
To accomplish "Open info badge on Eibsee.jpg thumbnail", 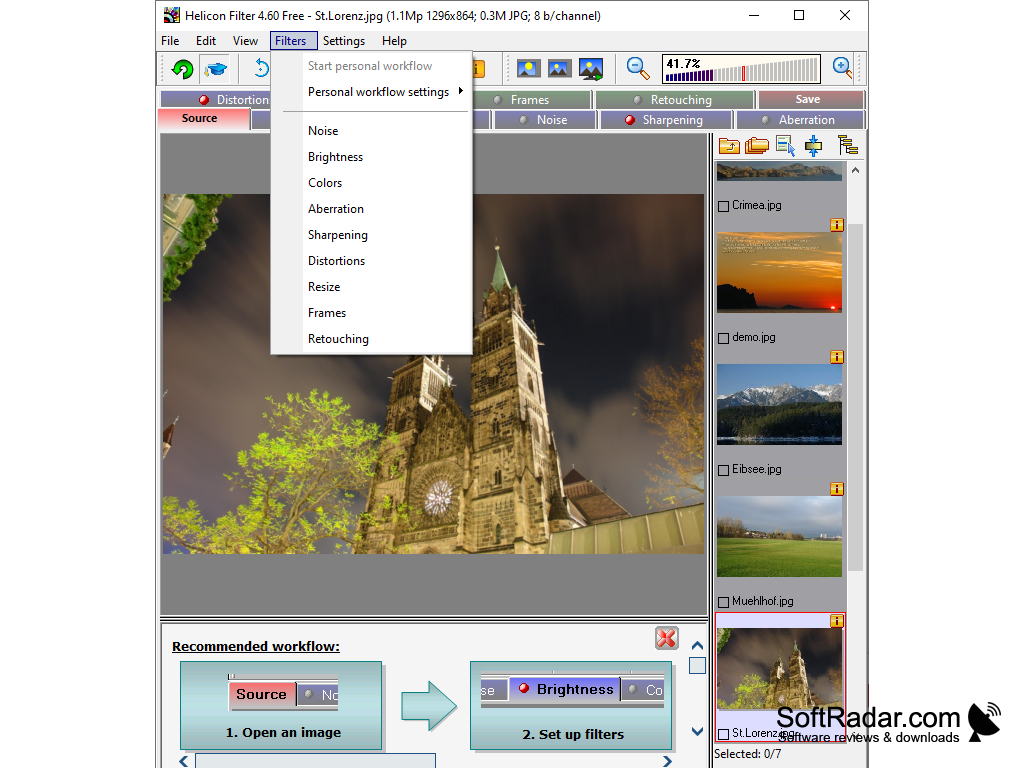I will click(x=837, y=357).
